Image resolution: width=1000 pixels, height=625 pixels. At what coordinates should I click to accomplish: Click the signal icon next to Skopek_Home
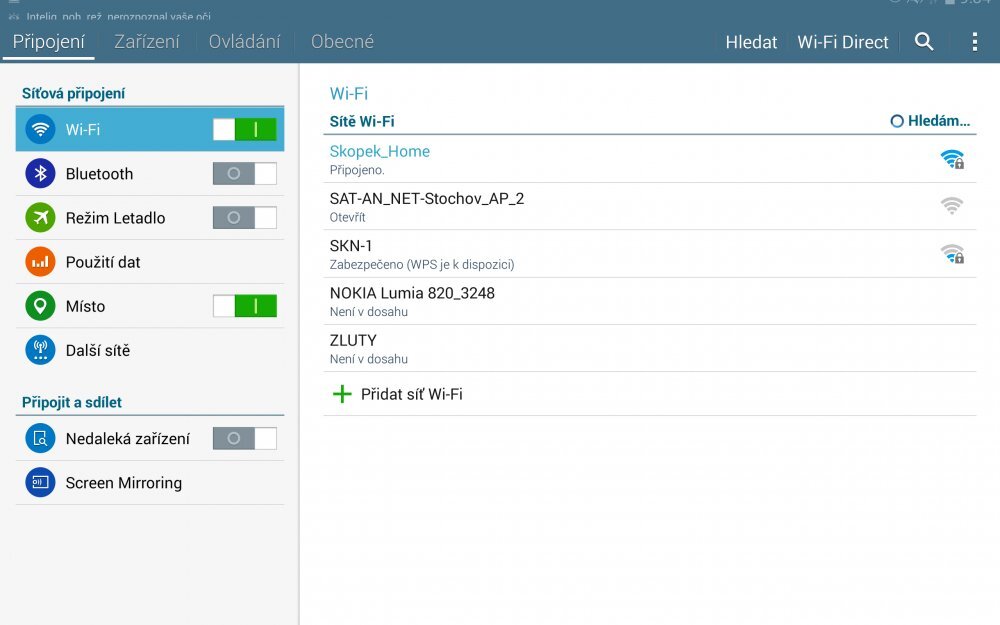pyautogui.click(x=953, y=158)
